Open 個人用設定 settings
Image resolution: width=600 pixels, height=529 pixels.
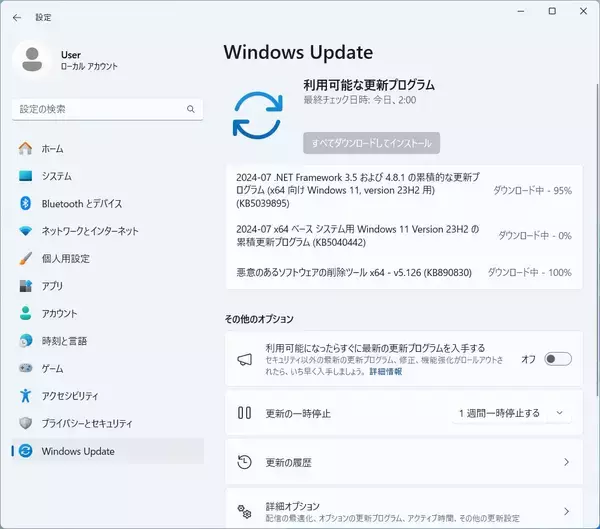108,258
